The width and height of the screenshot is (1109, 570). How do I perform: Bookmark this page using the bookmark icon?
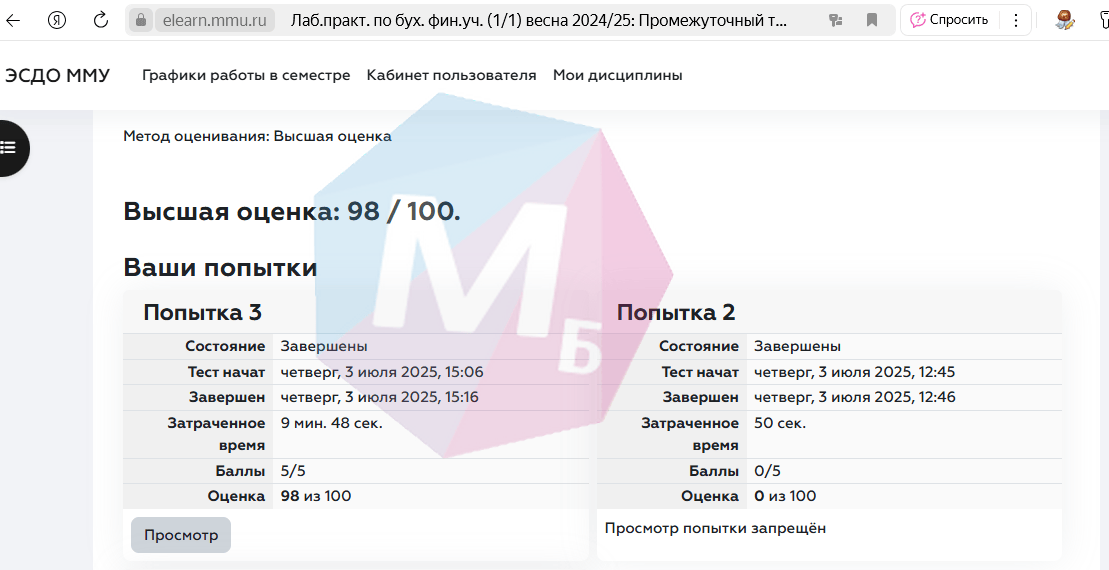tap(872, 20)
